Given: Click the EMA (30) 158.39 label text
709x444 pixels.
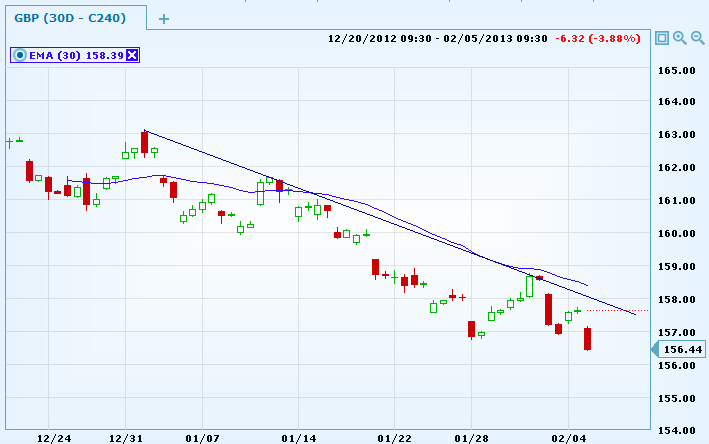Looking at the screenshot, I should pos(74,55).
